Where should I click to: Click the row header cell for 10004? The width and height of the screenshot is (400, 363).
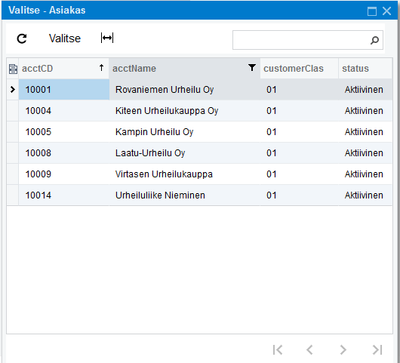click(13, 111)
